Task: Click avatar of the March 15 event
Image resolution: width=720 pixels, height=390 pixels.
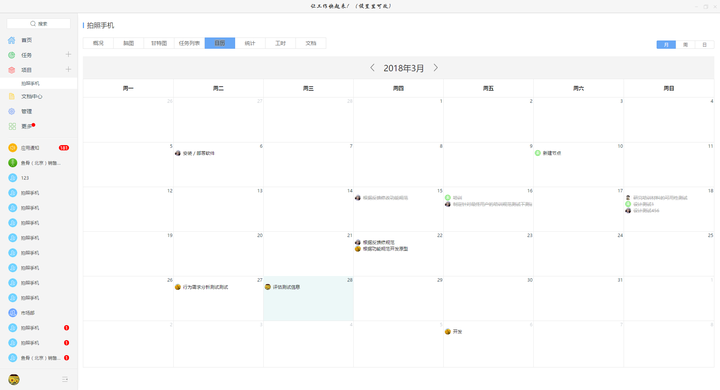Action: 358,198
